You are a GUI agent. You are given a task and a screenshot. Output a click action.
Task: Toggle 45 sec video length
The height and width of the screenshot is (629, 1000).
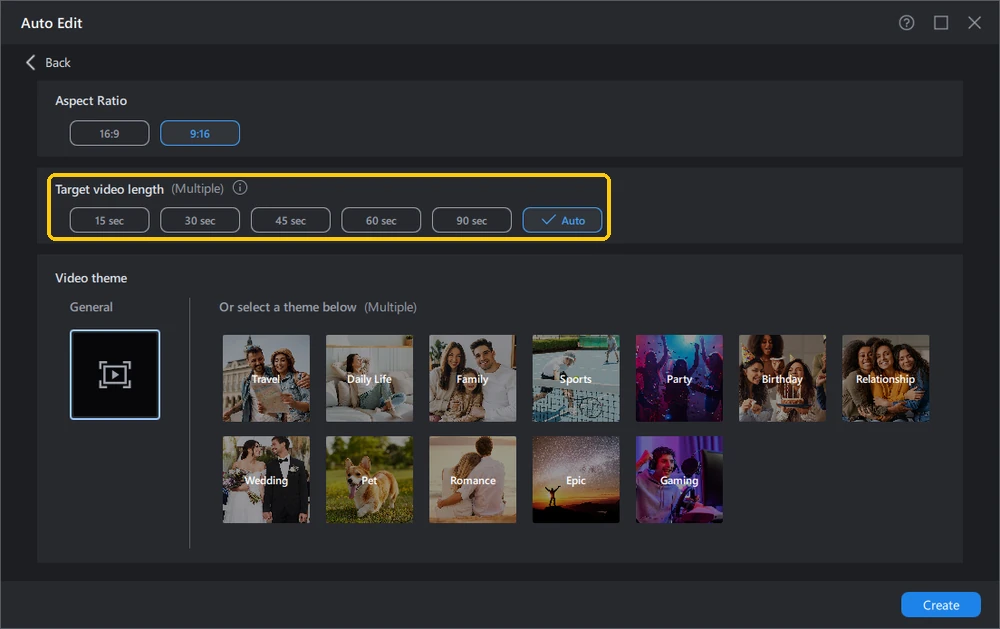[290, 220]
